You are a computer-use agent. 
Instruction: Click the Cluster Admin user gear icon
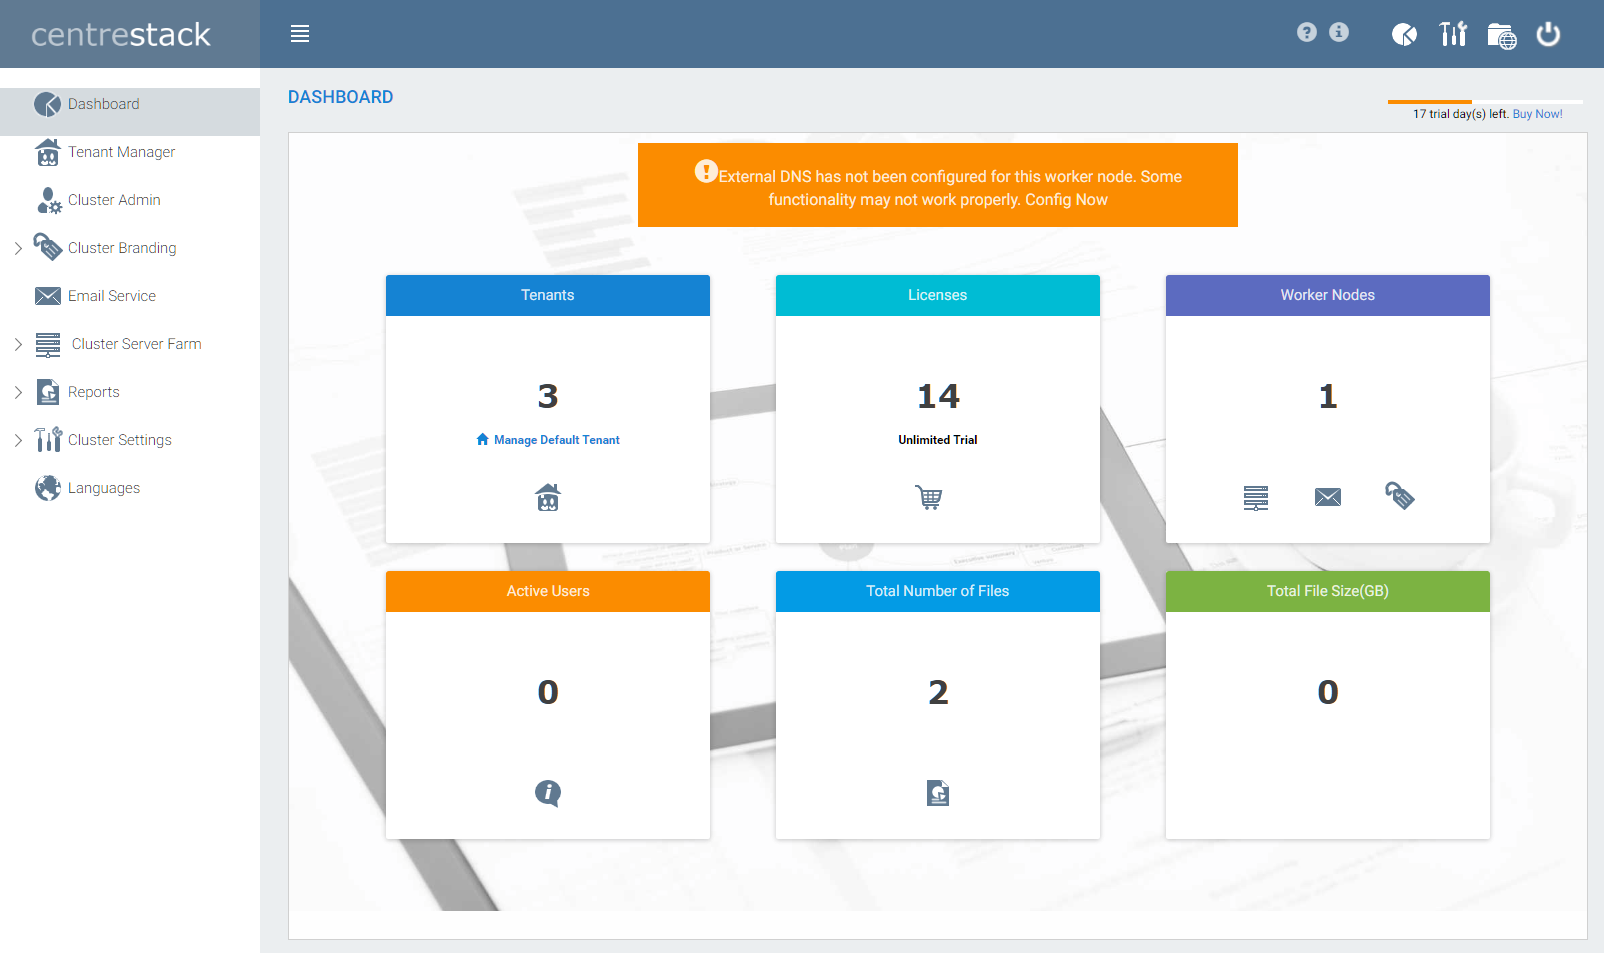click(x=49, y=201)
